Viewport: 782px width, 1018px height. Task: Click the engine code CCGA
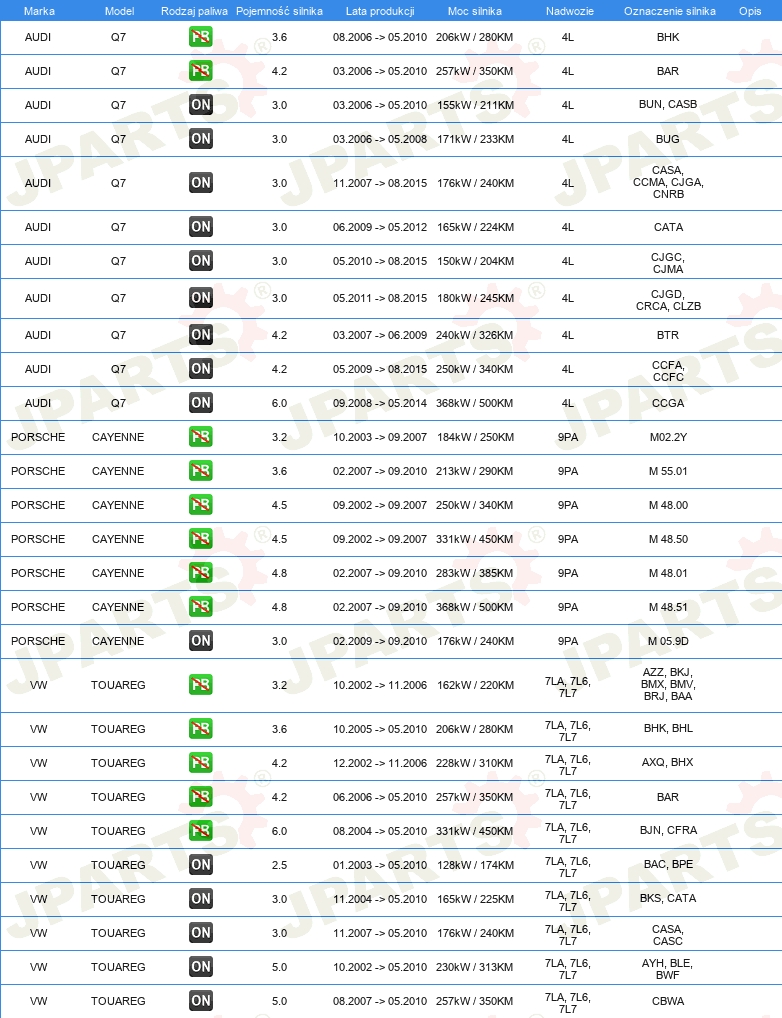coord(668,403)
